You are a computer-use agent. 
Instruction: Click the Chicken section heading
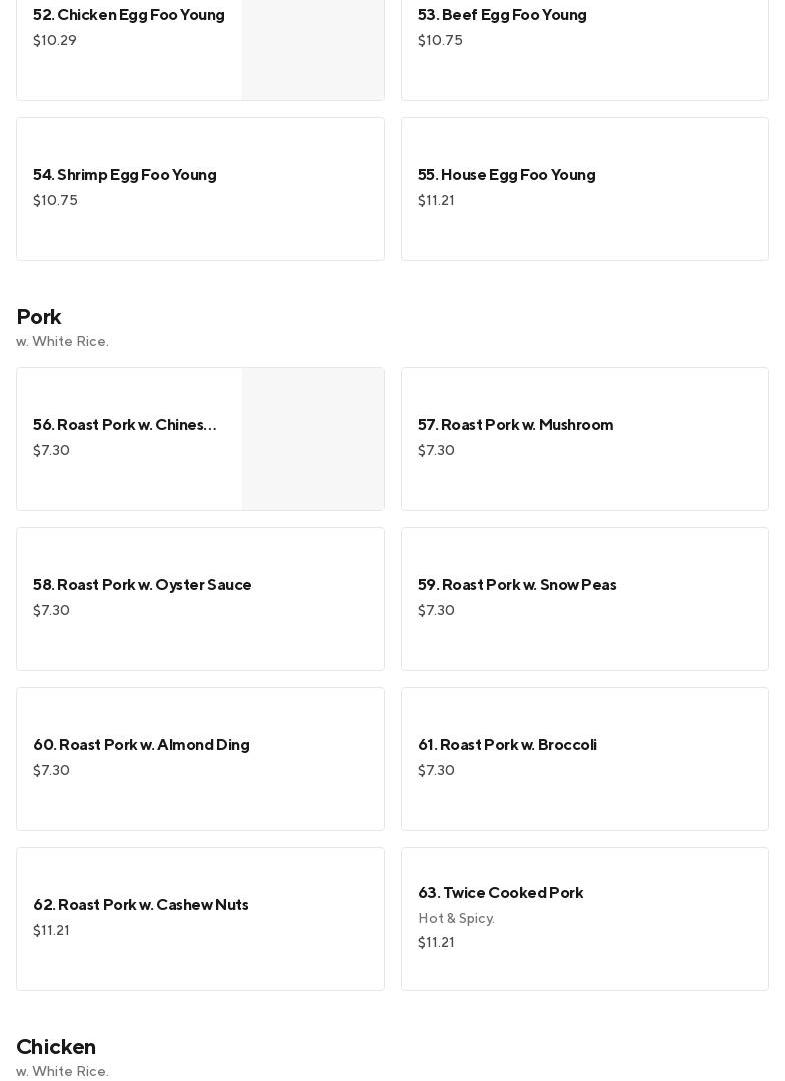click(56, 1047)
